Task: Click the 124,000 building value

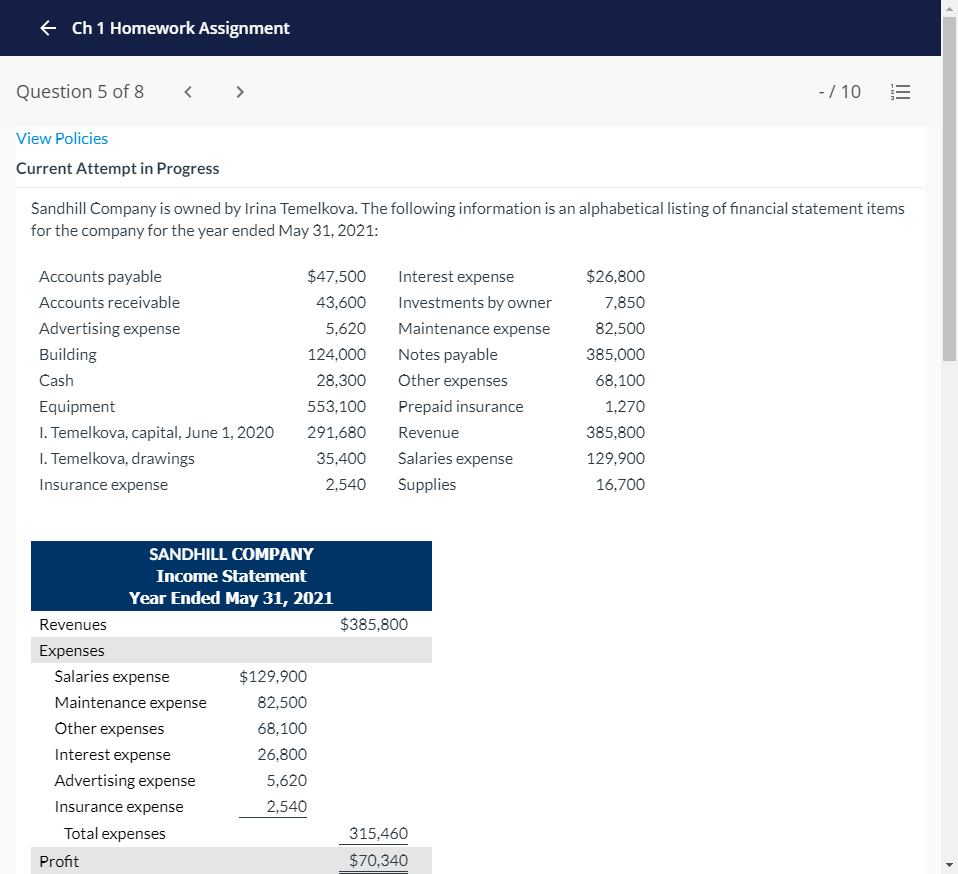Action: coord(337,355)
